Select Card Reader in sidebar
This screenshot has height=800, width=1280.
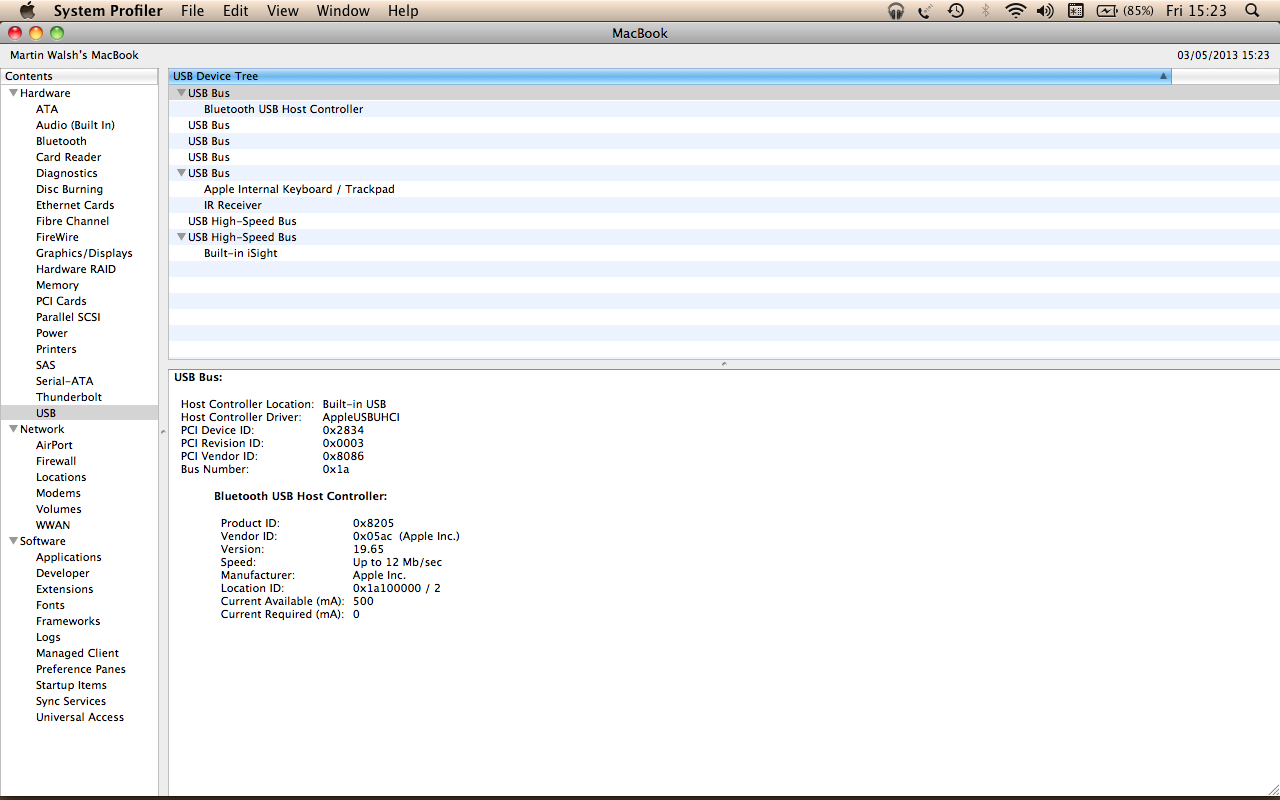68,157
